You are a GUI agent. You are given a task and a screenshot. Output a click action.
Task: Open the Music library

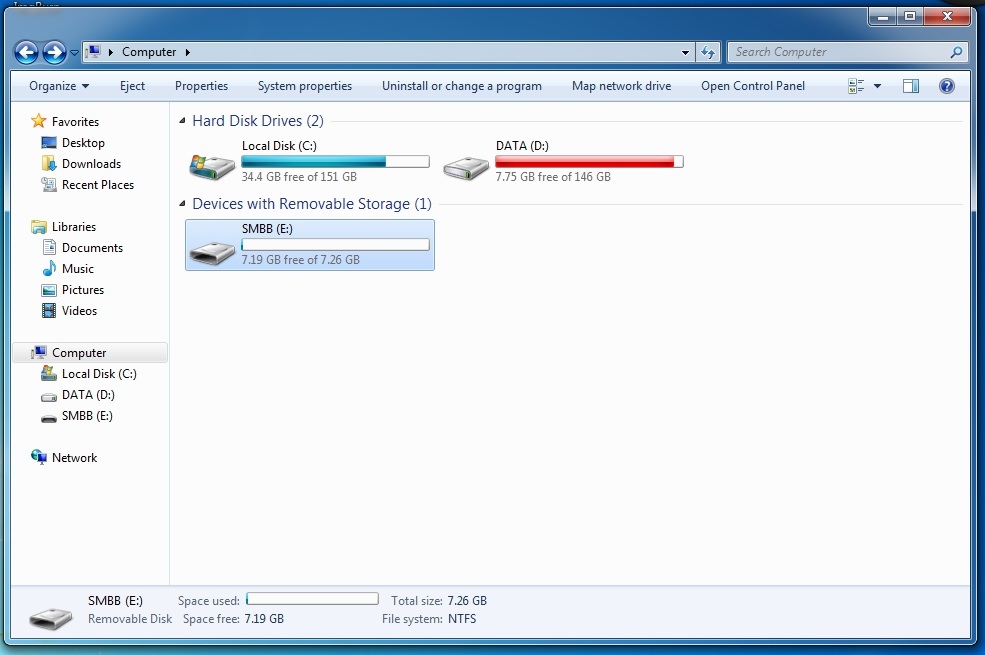point(77,269)
